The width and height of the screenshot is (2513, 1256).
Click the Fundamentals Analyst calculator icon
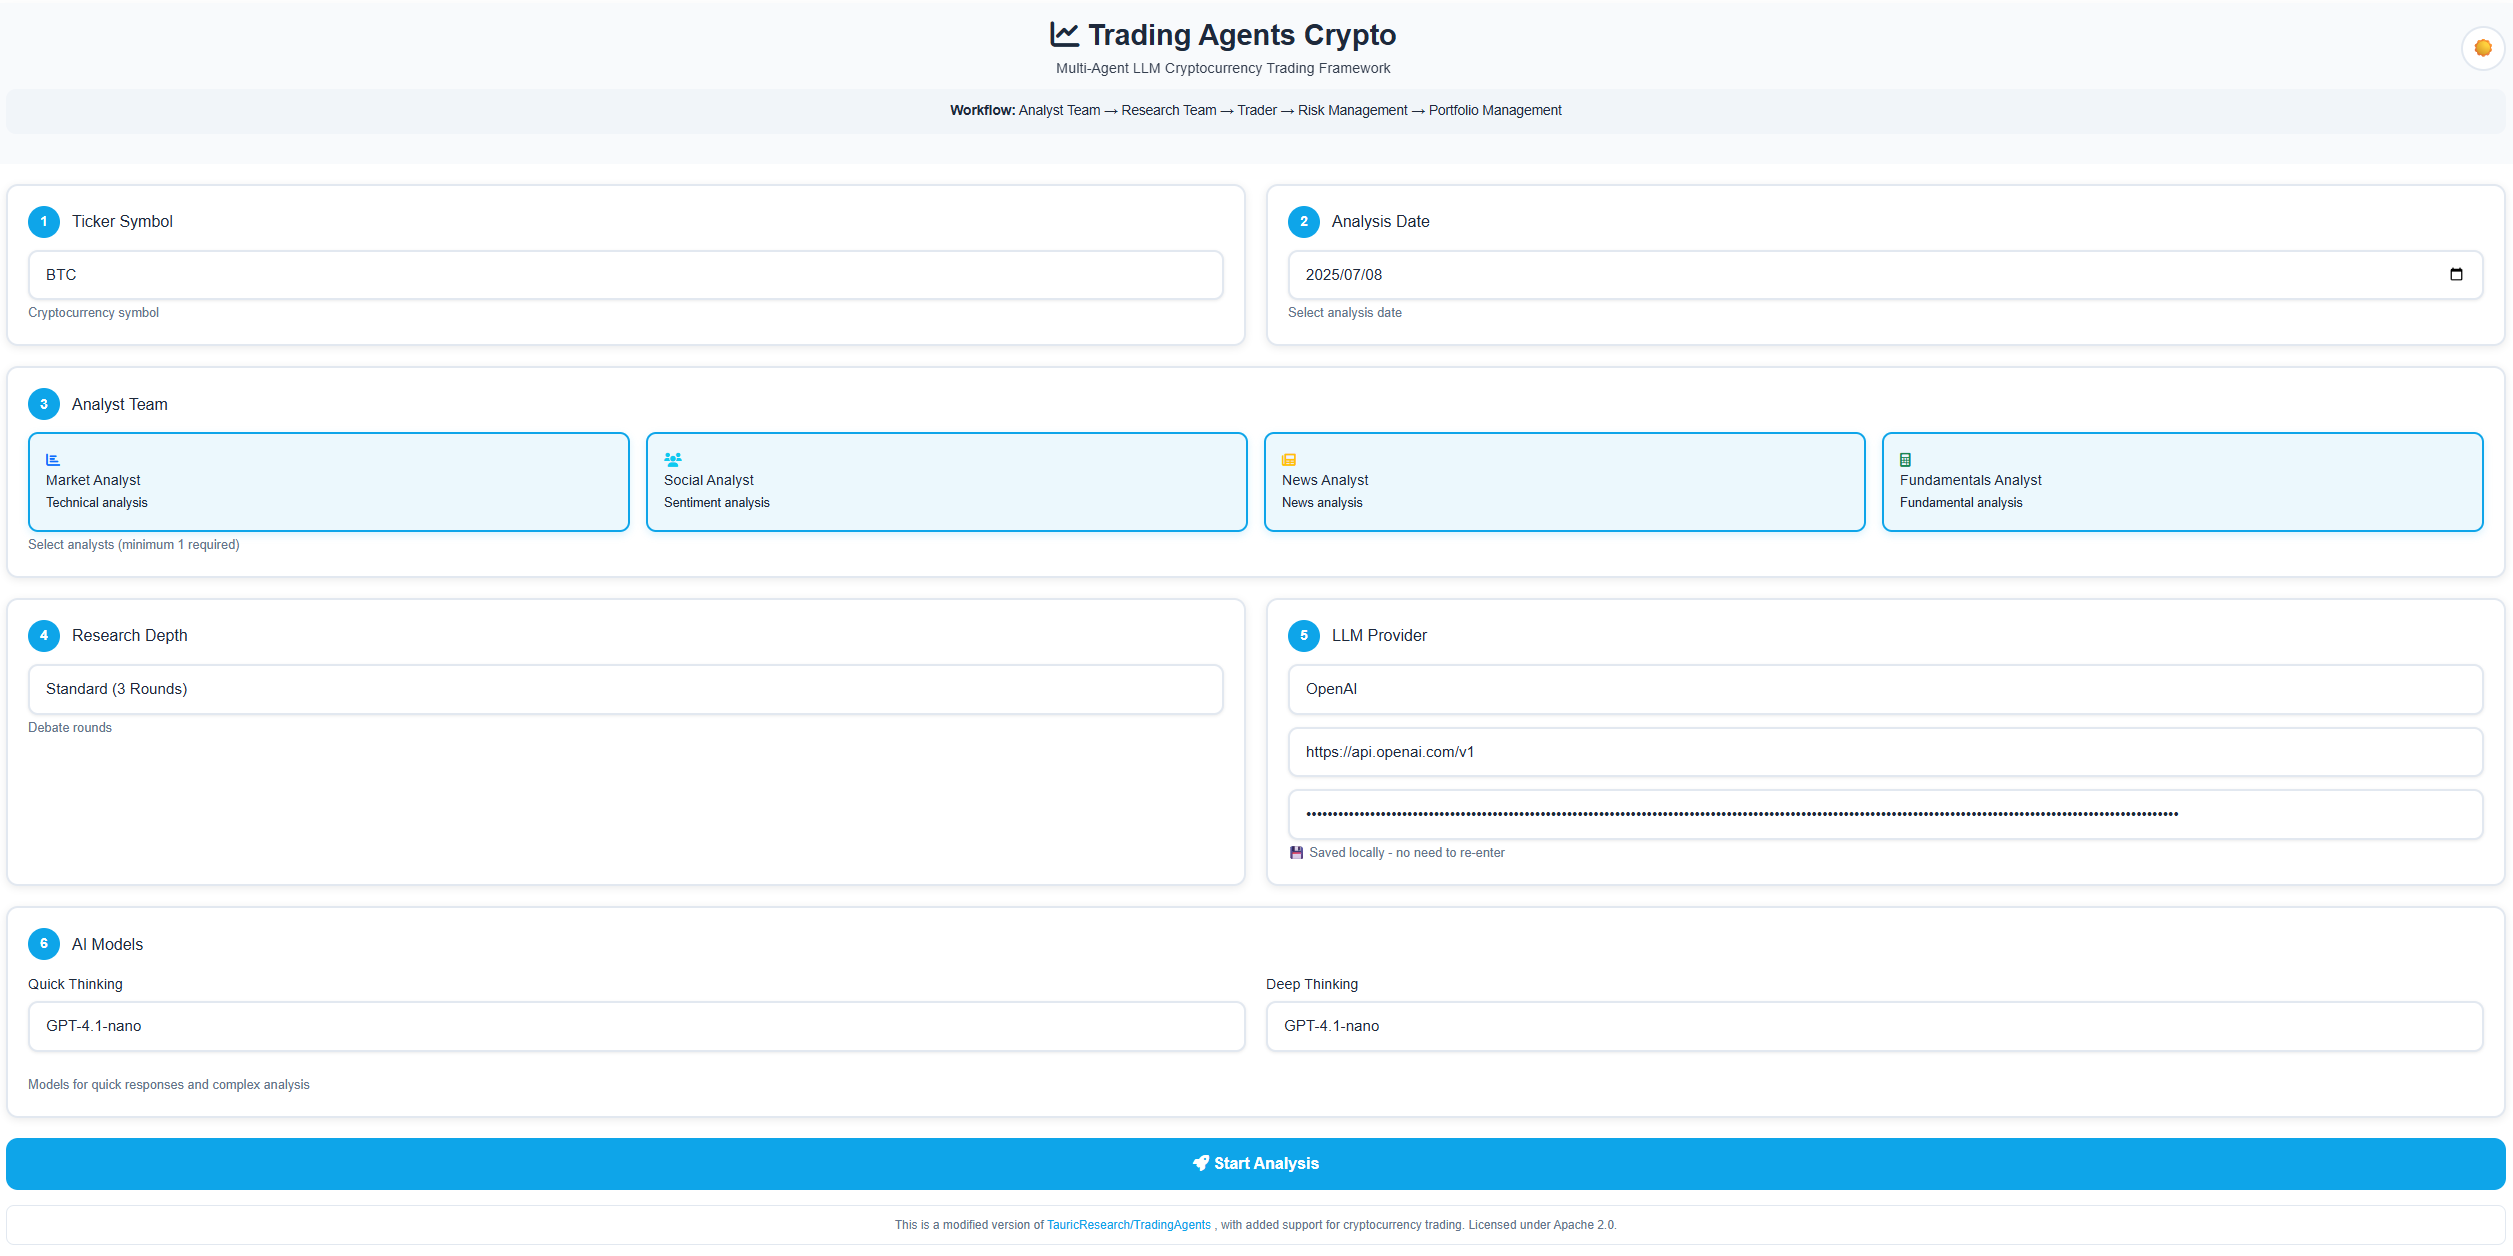click(x=1905, y=460)
